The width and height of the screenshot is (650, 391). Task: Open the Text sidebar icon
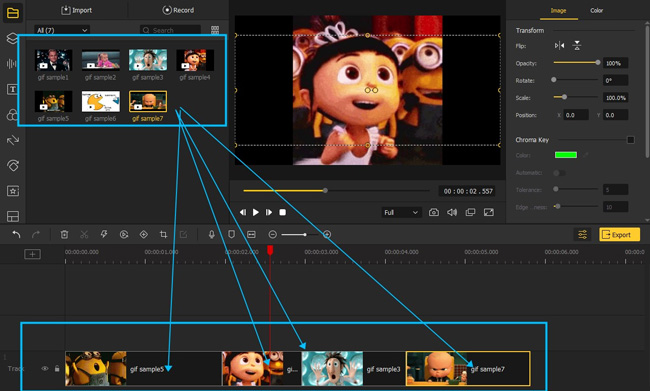pyautogui.click(x=12, y=89)
